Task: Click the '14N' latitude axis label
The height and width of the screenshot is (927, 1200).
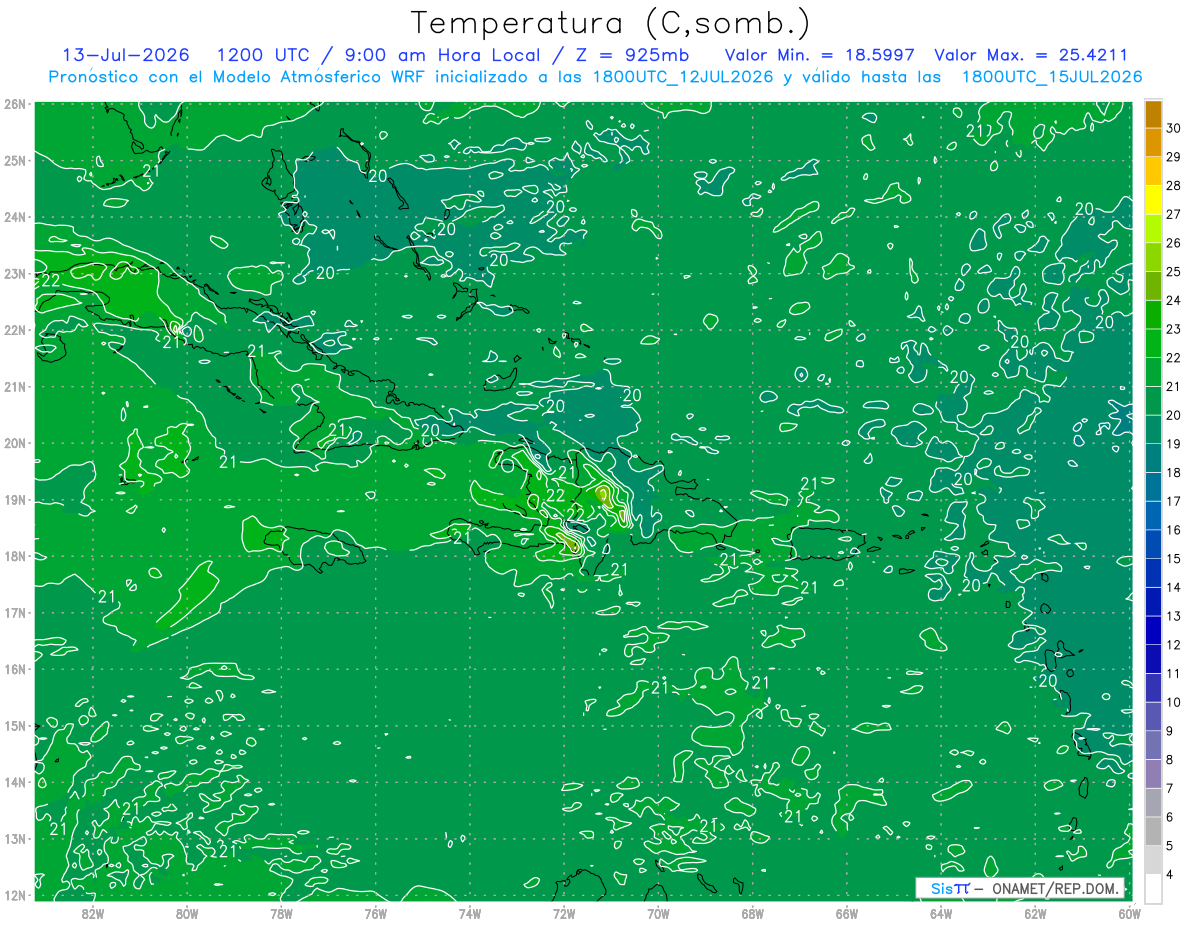Action: click(16, 782)
